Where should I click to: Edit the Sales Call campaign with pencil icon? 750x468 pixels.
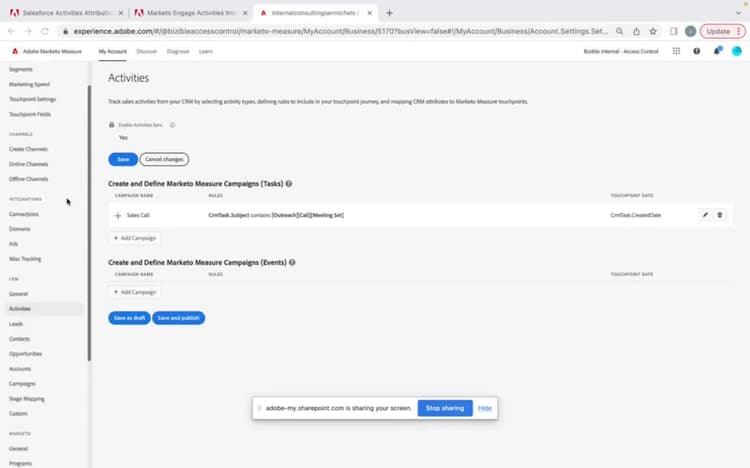coord(705,215)
